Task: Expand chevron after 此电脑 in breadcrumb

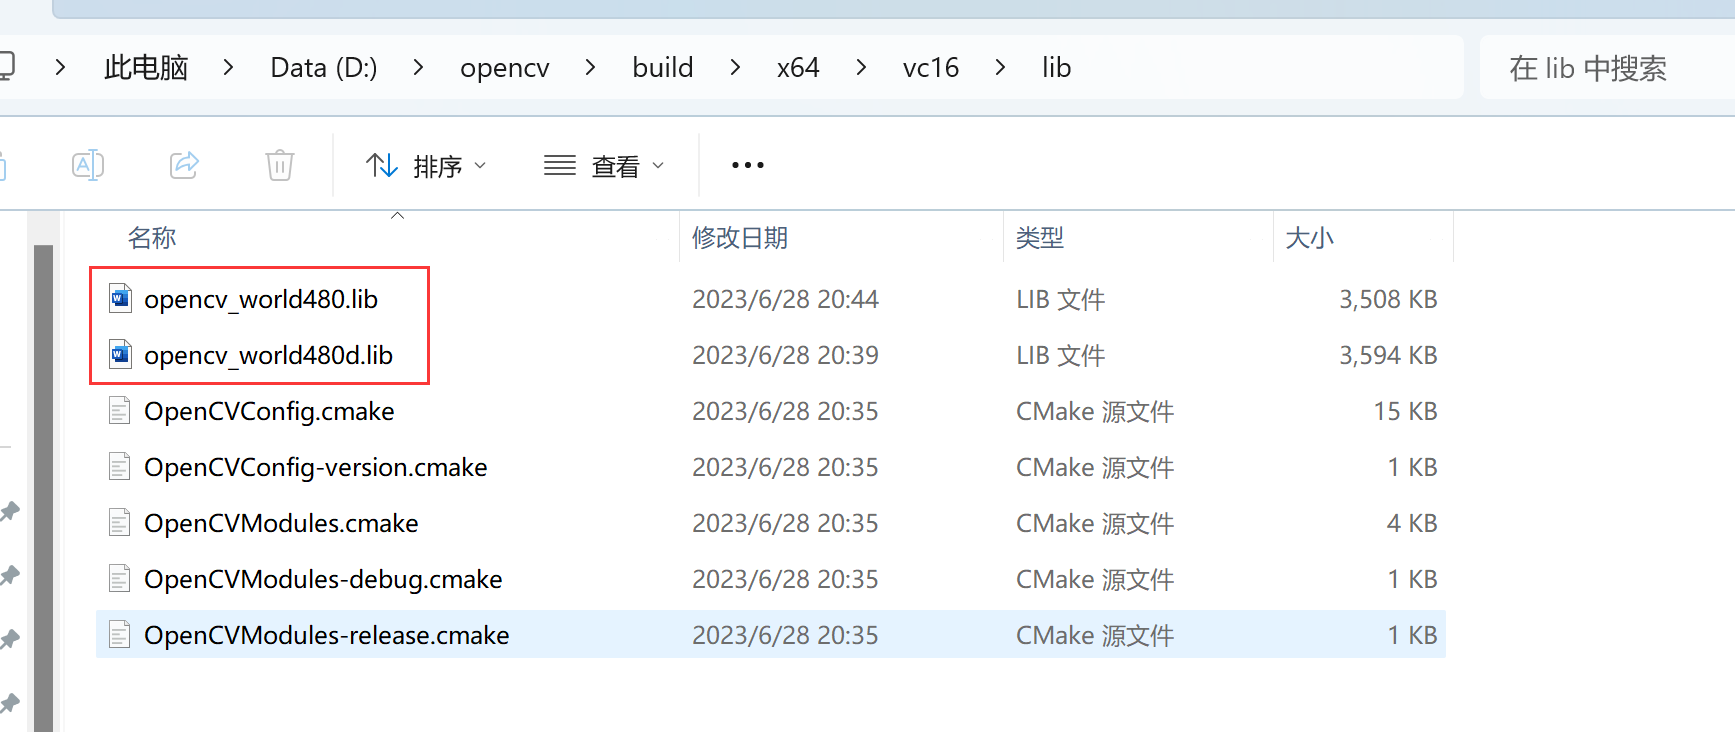Action: (229, 68)
